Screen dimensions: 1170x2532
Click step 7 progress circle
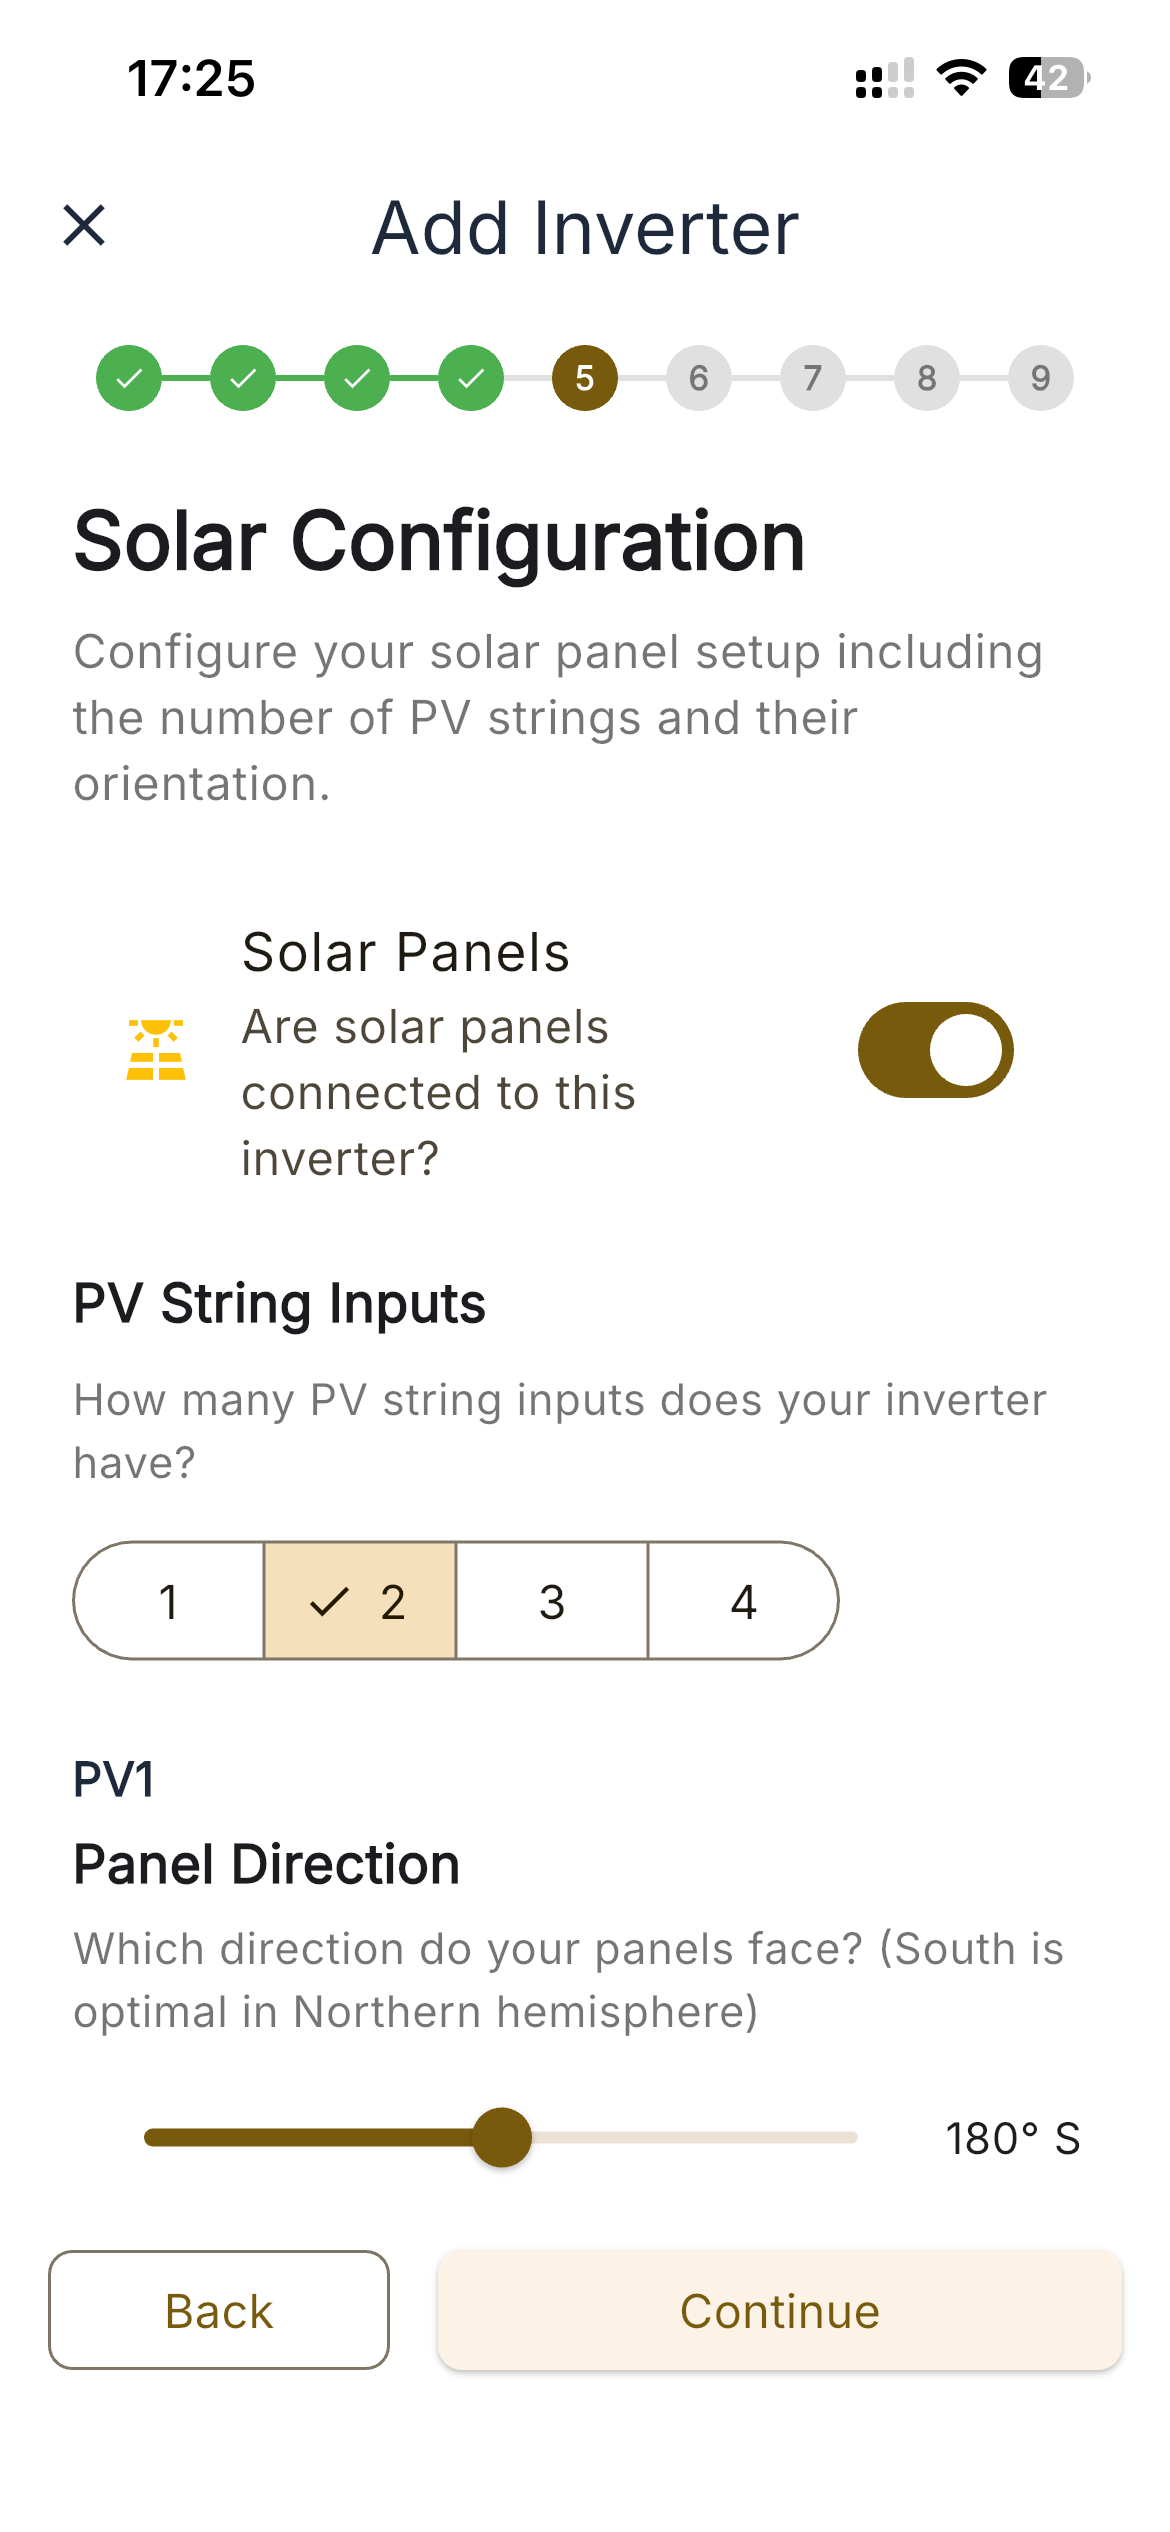812,378
